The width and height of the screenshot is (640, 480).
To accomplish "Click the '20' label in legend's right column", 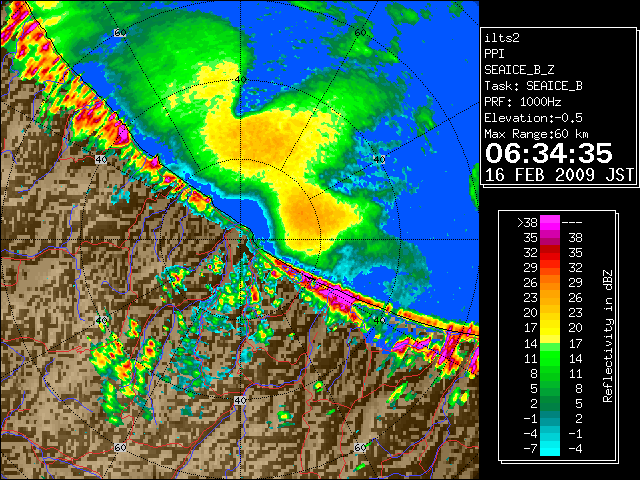I will (575, 328).
